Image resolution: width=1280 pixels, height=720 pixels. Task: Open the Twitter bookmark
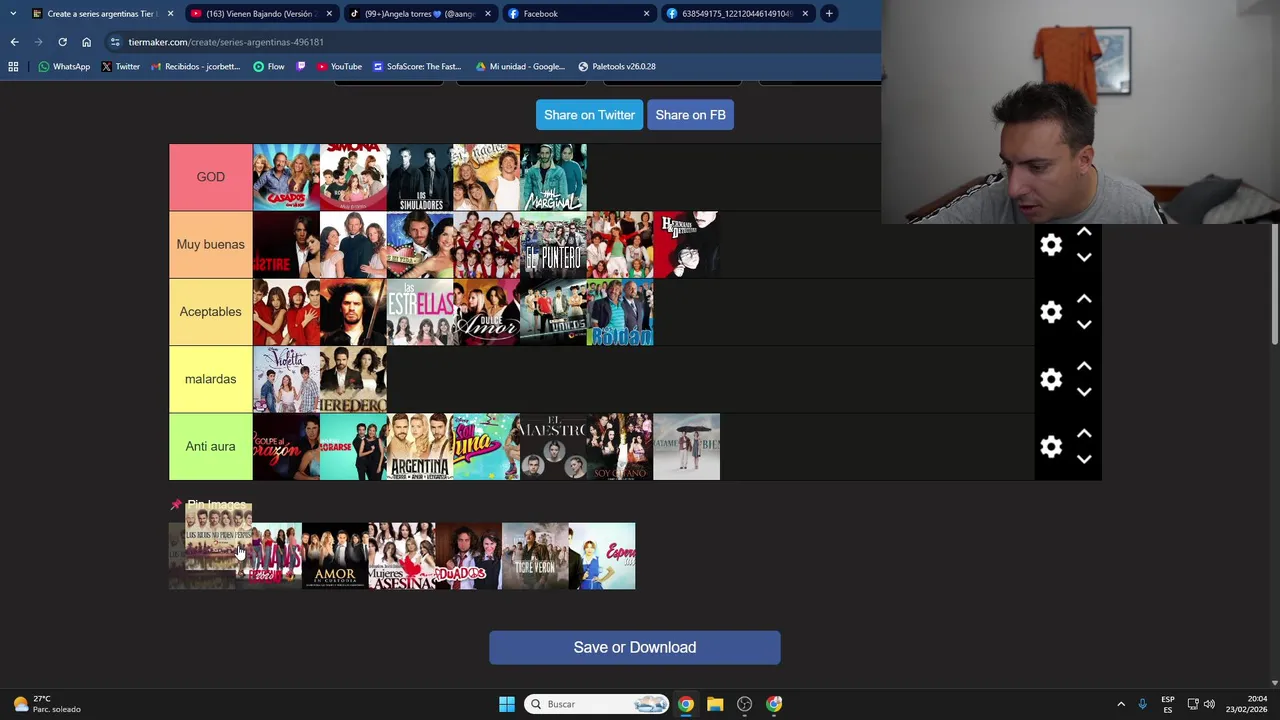click(x=120, y=67)
